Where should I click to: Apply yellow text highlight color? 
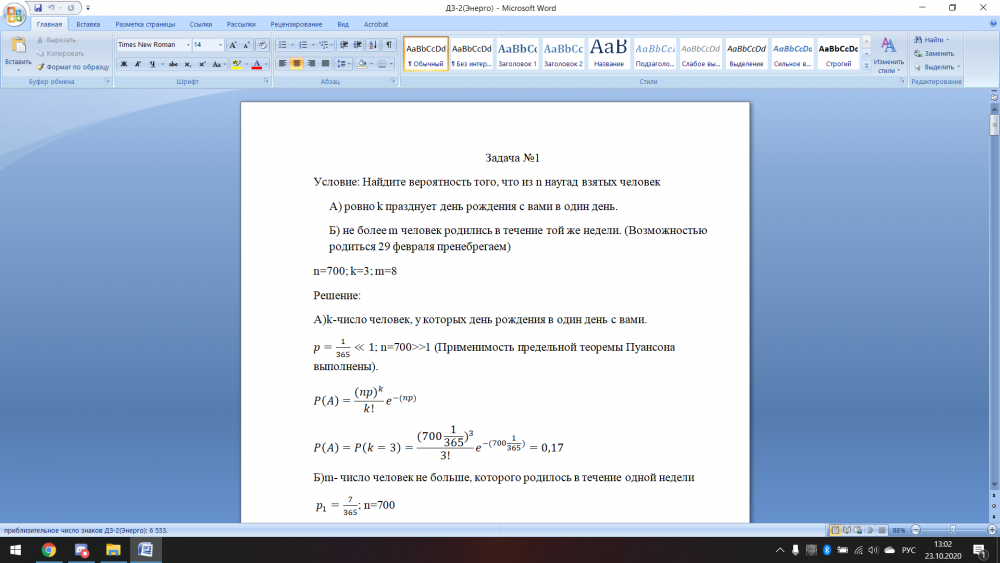point(237,64)
